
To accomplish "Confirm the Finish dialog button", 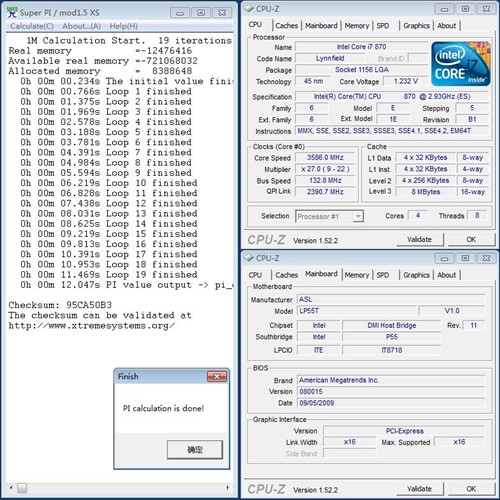I will 195,450.
